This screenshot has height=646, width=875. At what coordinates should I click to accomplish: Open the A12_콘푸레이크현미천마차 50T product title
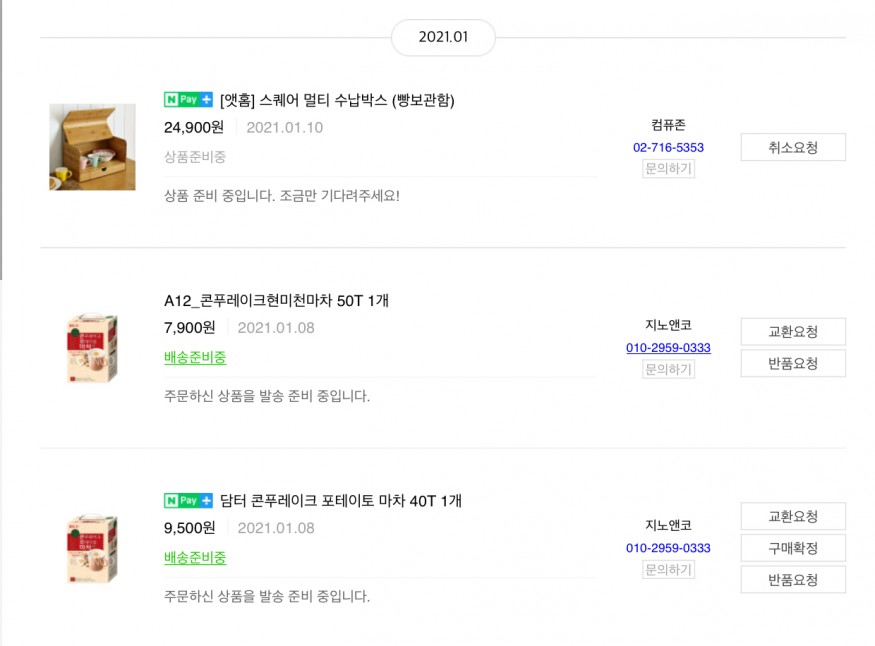pos(276,300)
